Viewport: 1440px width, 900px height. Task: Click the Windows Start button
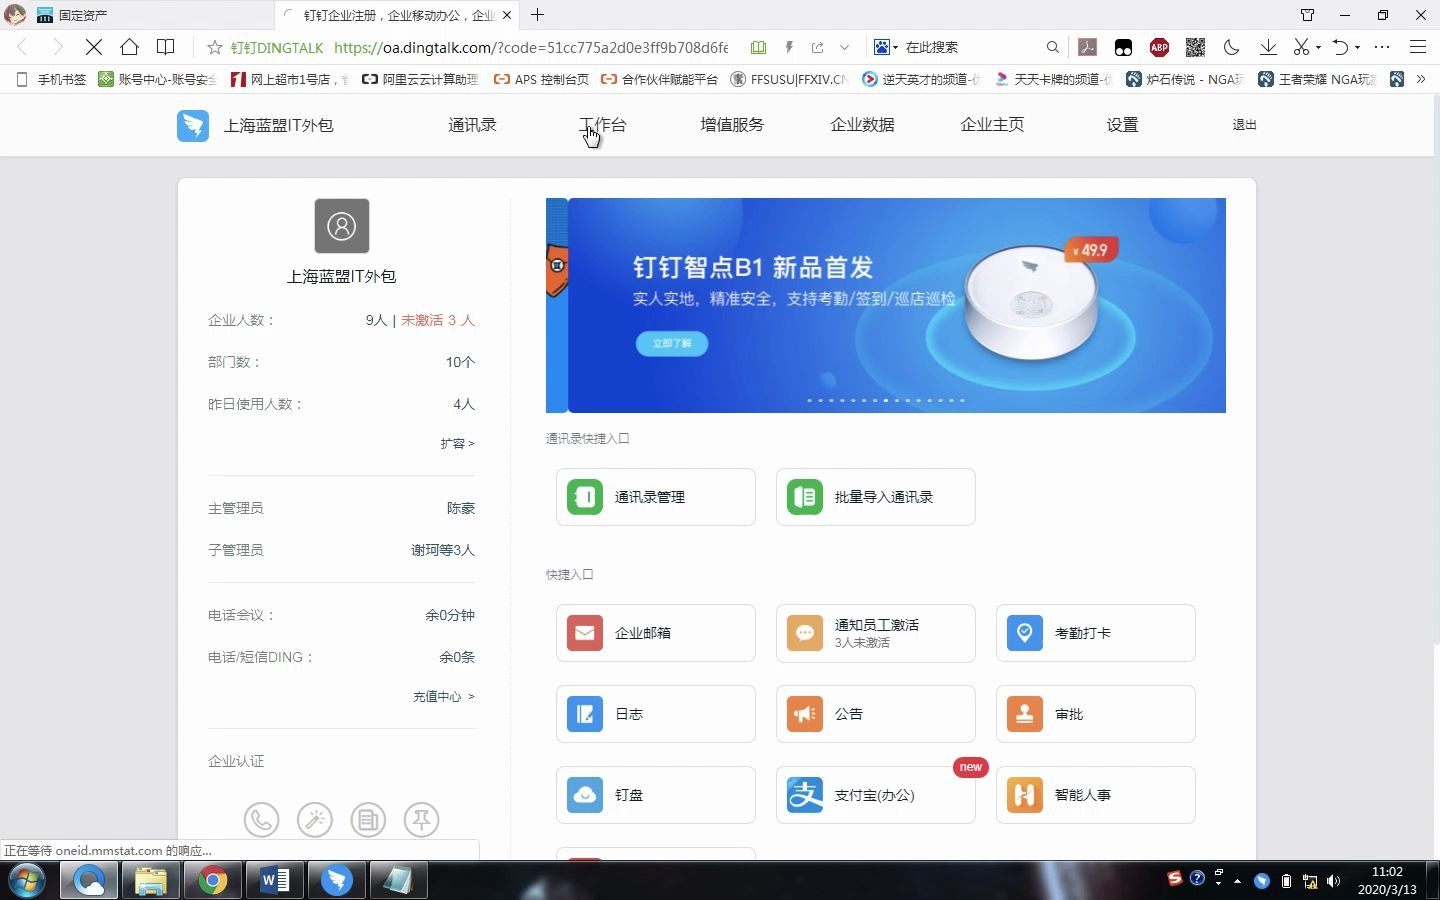(27, 881)
